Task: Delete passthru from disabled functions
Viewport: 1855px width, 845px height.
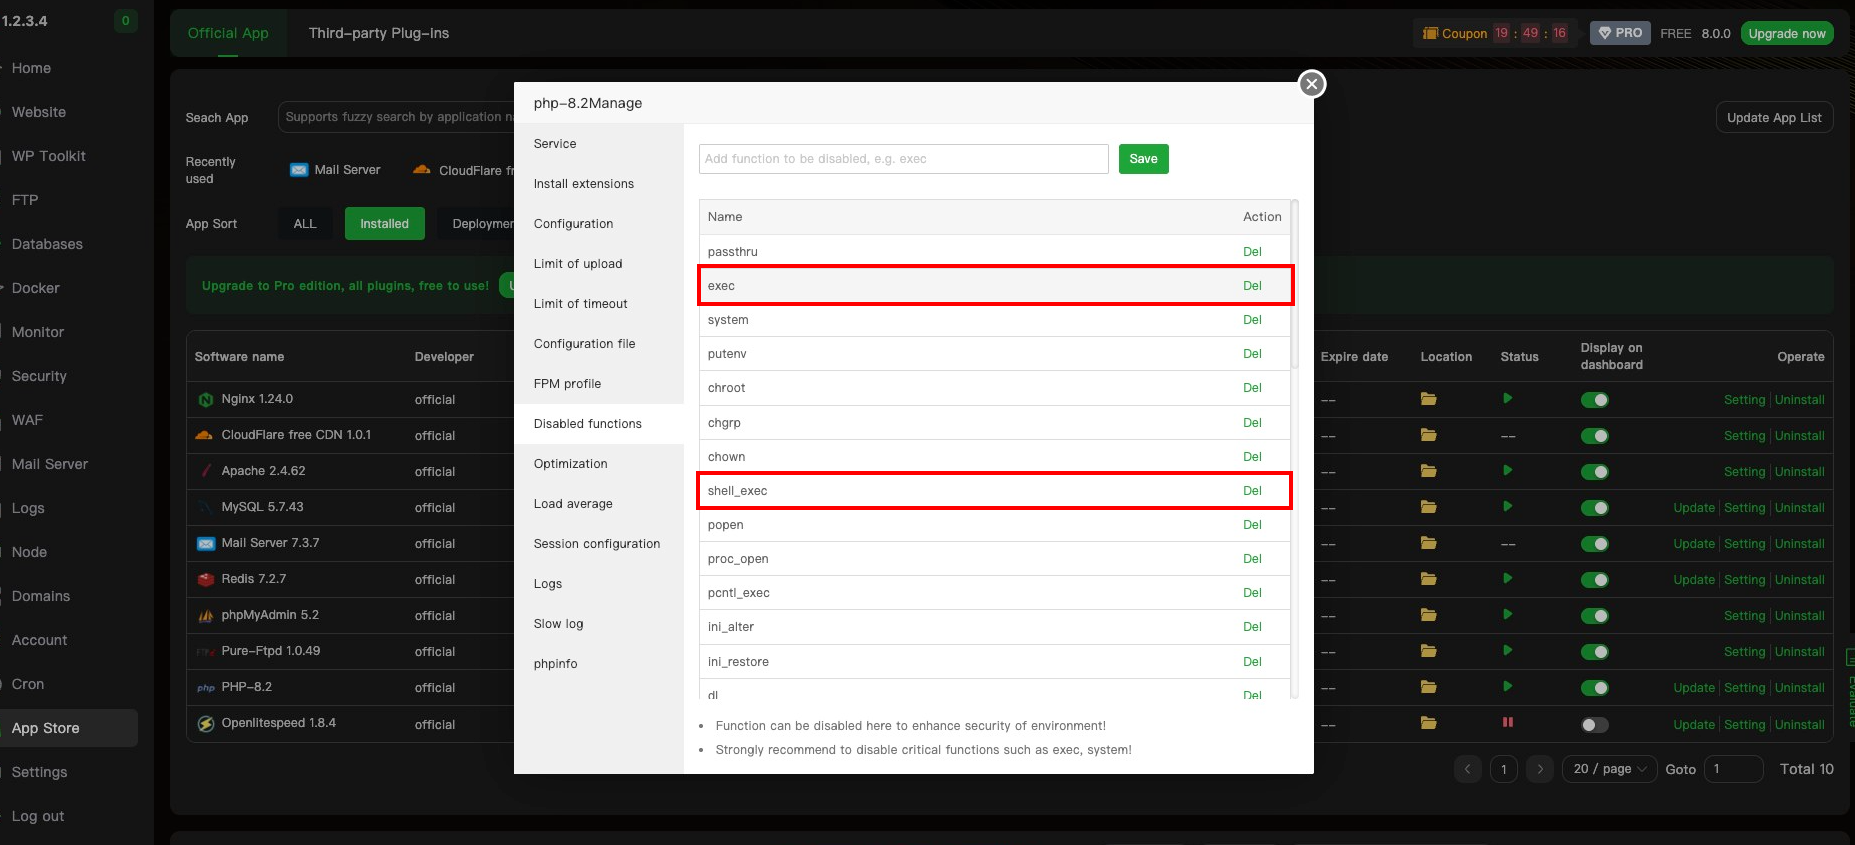Action: (1252, 252)
